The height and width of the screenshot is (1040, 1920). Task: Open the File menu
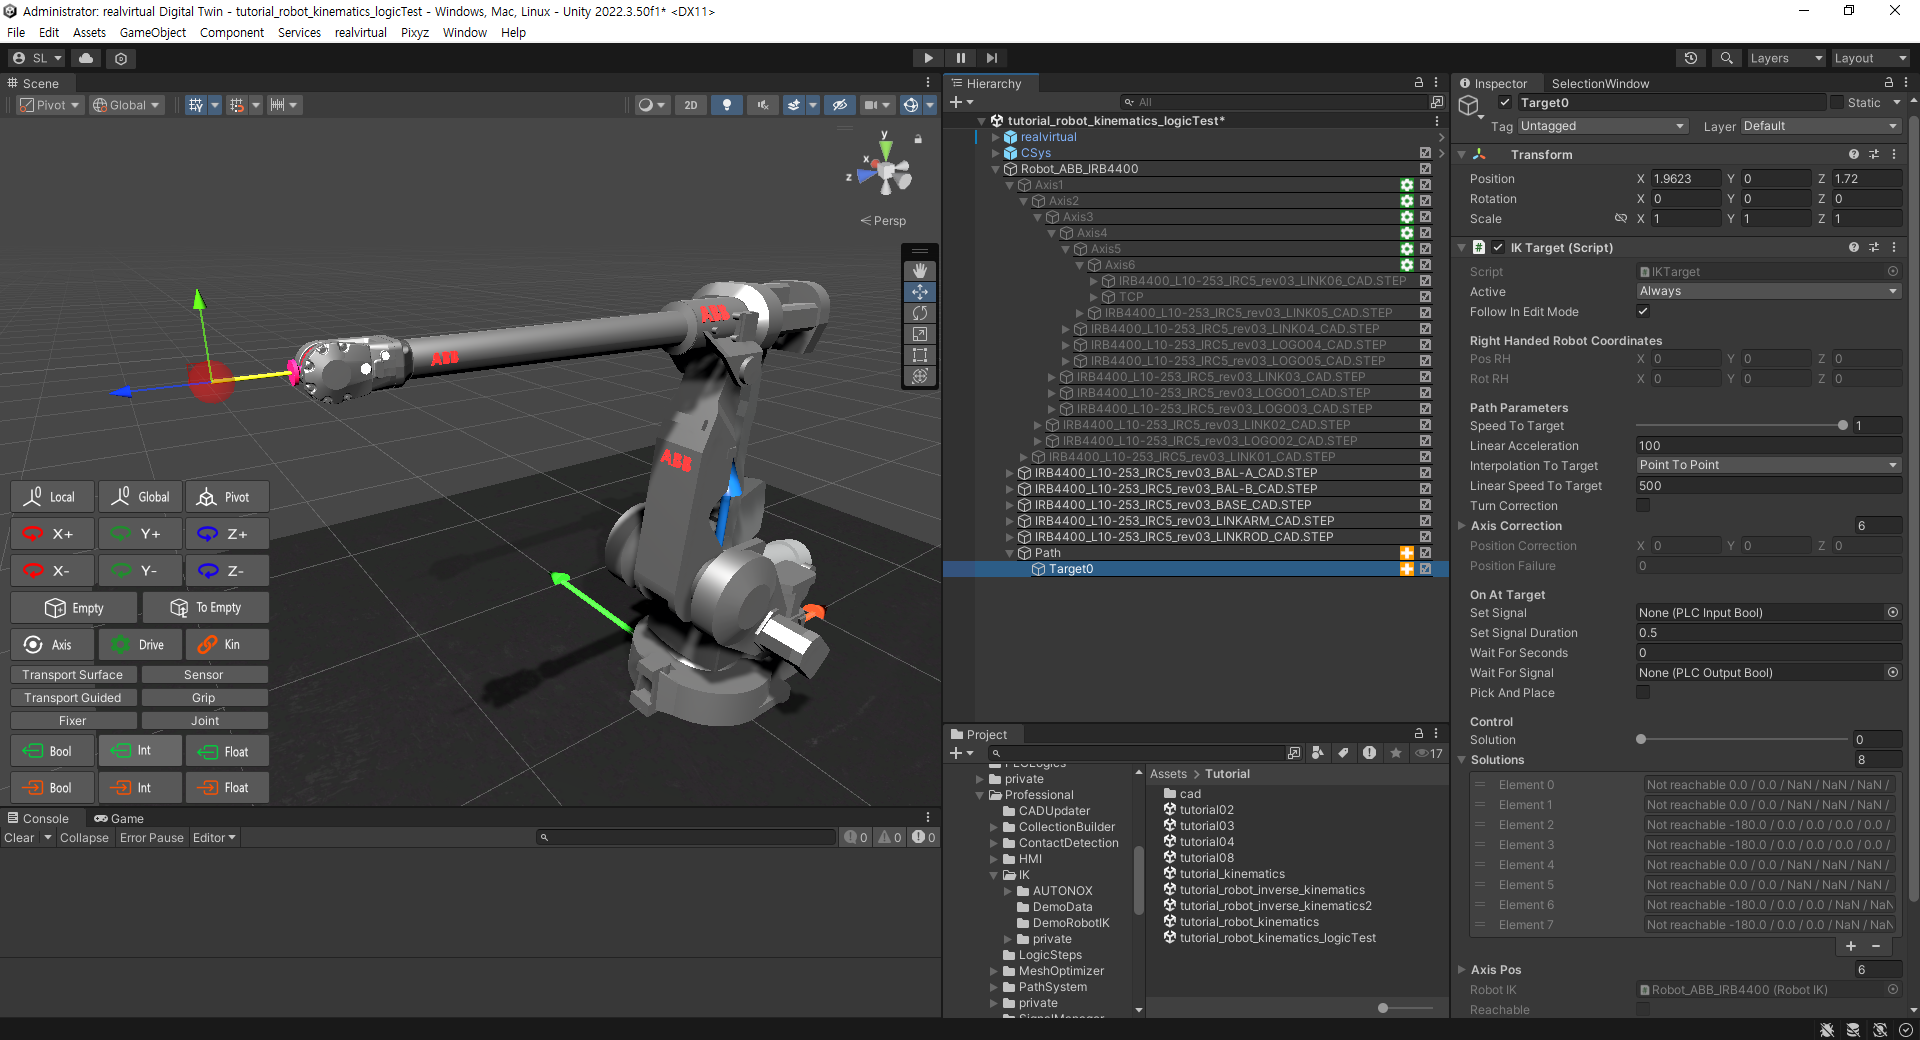[16, 32]
